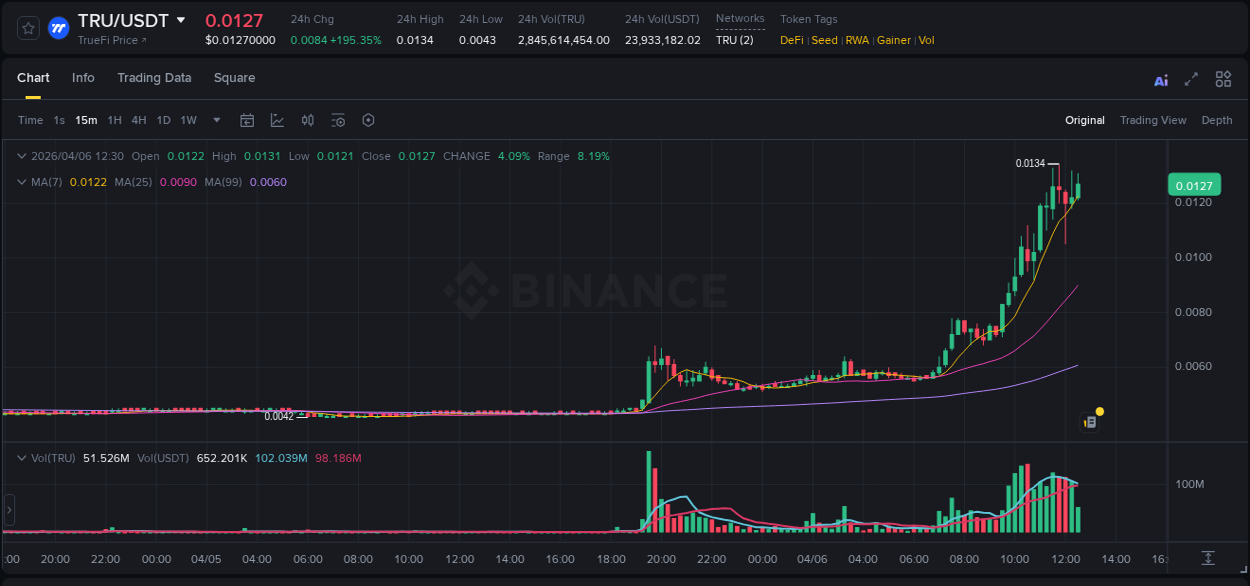Image resolution: width=1250 pixels, height=586 pixels.
Task: Click the Vol(USDT) 652.201K label
Action: coord(193,458)
